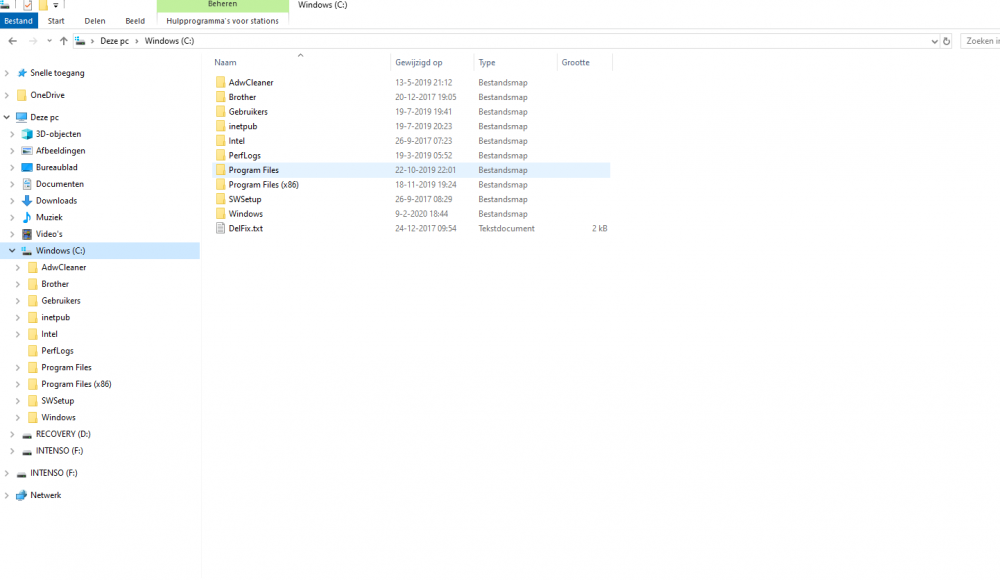Click the Deze pc computer icon

tap(22, 117)
